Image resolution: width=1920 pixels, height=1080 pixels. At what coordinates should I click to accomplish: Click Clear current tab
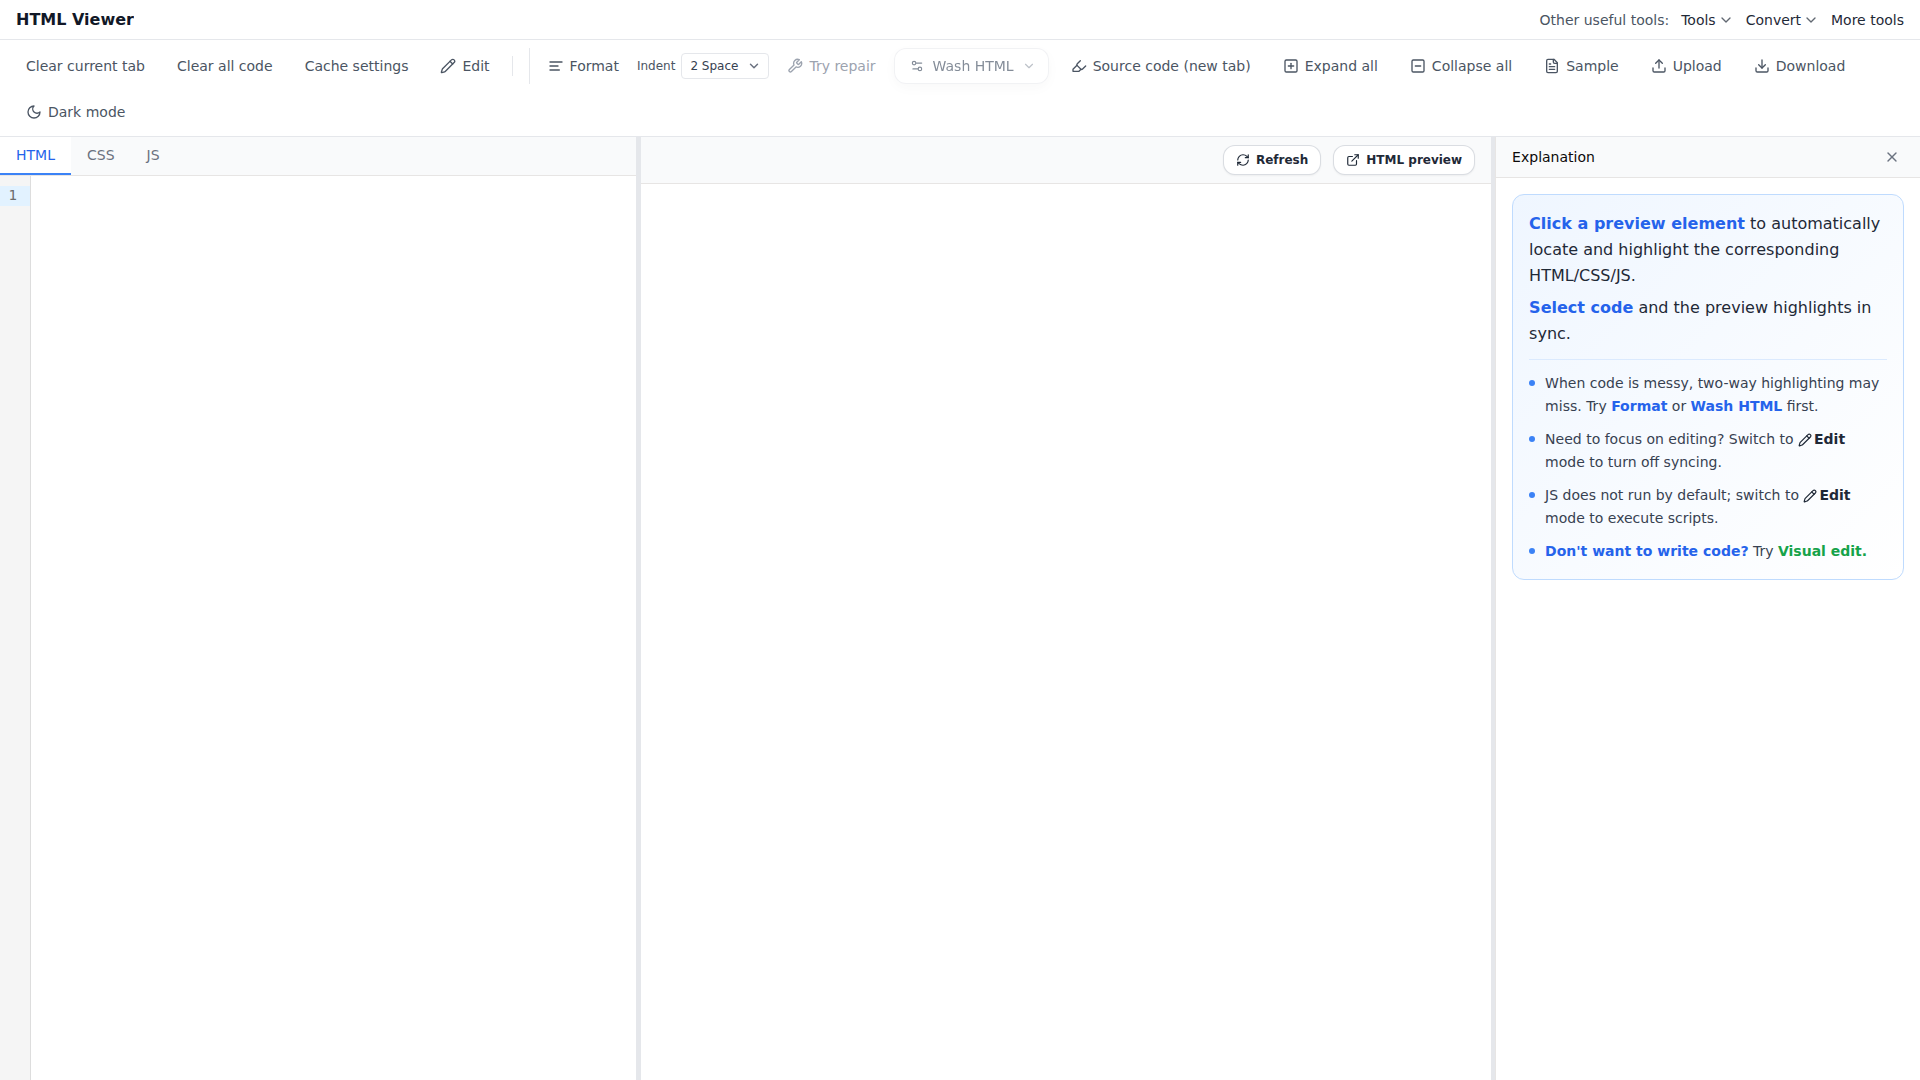pos(85,66)
